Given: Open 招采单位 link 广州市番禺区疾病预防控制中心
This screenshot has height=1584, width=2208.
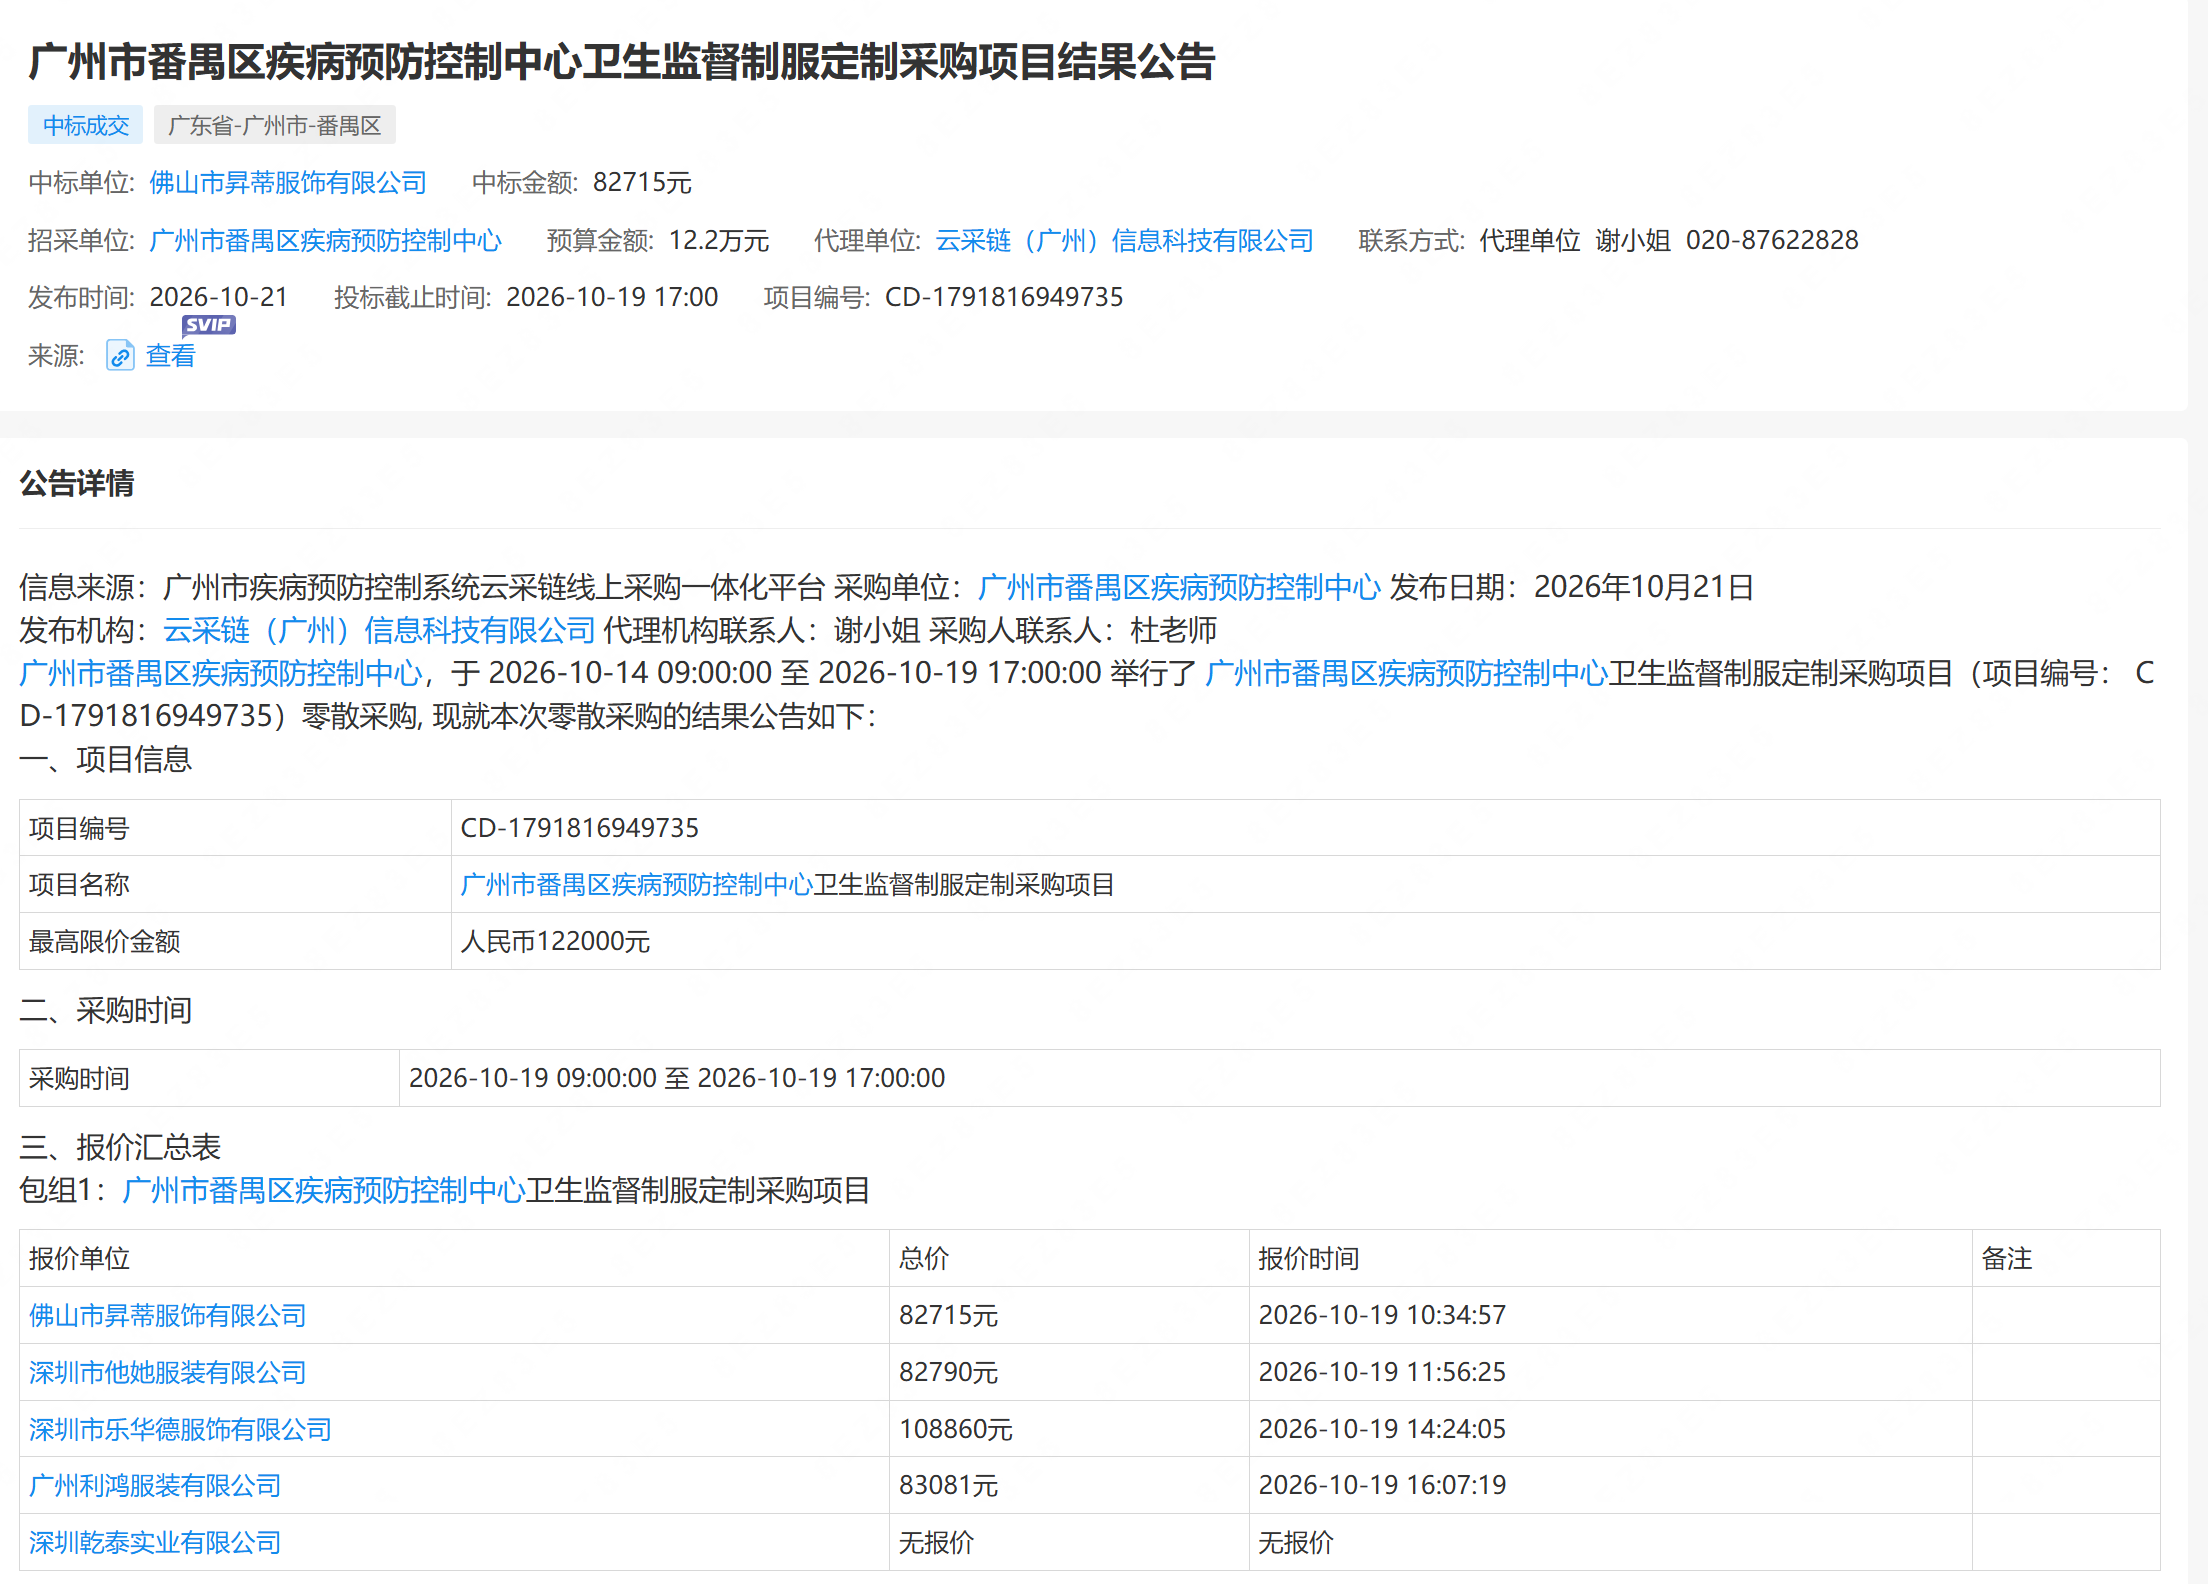Looking at the screenshot, I should [x=325, y=241].
